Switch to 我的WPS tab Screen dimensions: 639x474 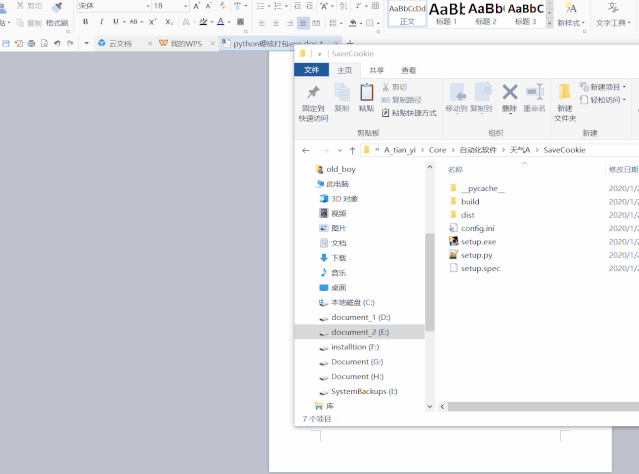point(186,44)
